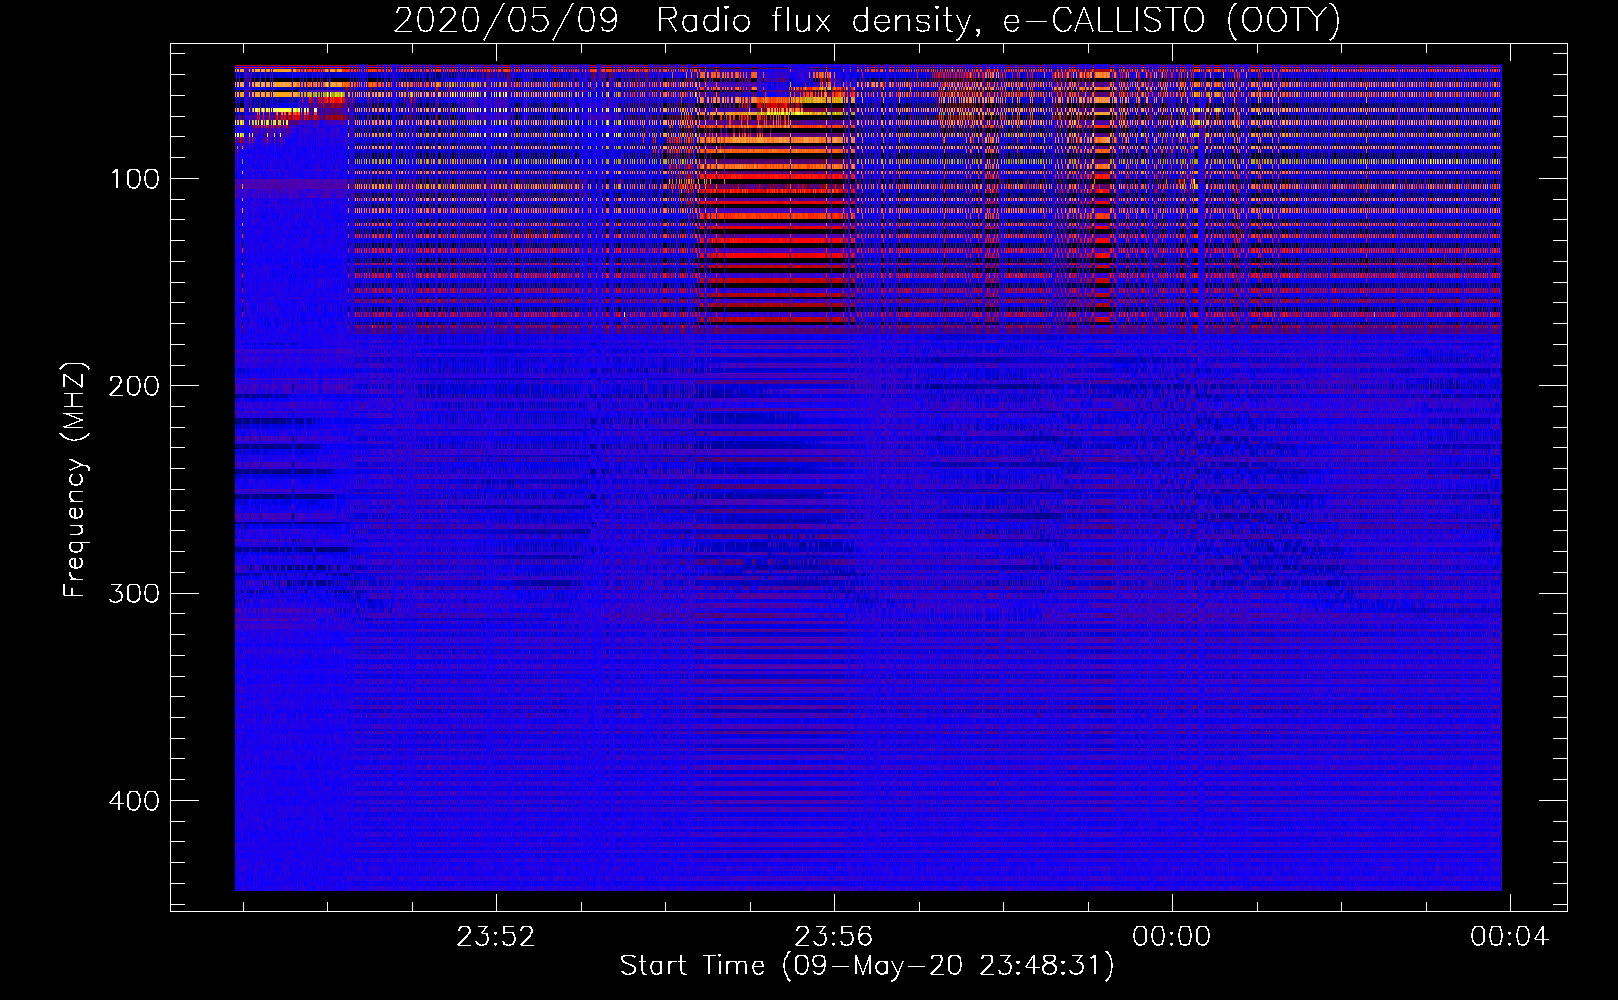
Task: Click the 23:52 time tick label
Action: 496,937
